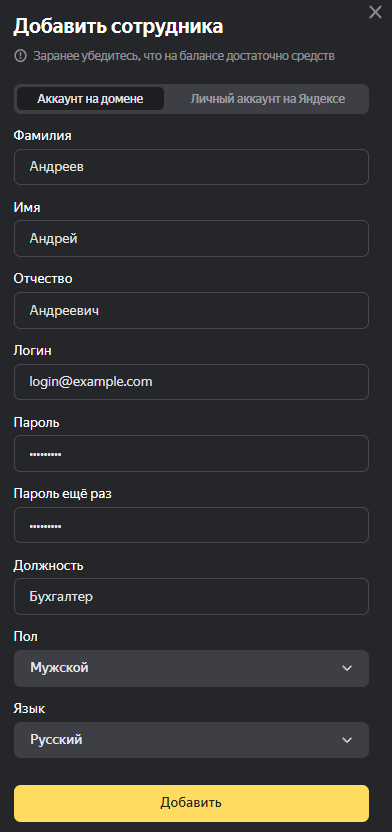Click the Должность field label
This screenshot has height=832, width=392.
point(48,566)
